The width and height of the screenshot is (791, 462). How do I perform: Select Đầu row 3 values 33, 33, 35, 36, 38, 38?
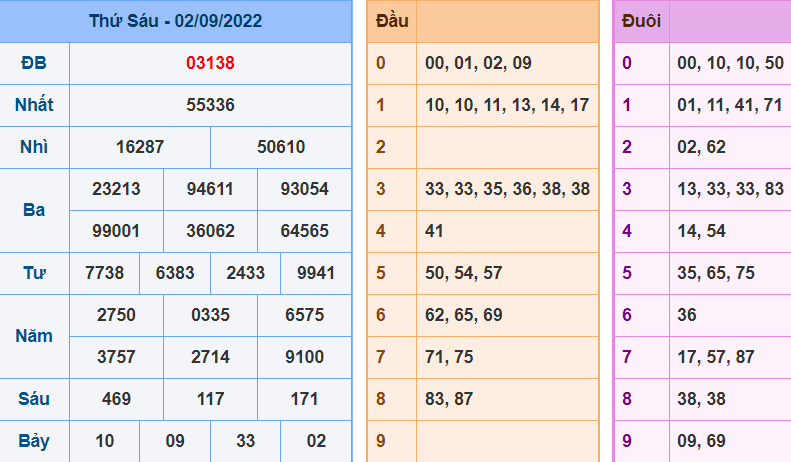tap(507, 189)
